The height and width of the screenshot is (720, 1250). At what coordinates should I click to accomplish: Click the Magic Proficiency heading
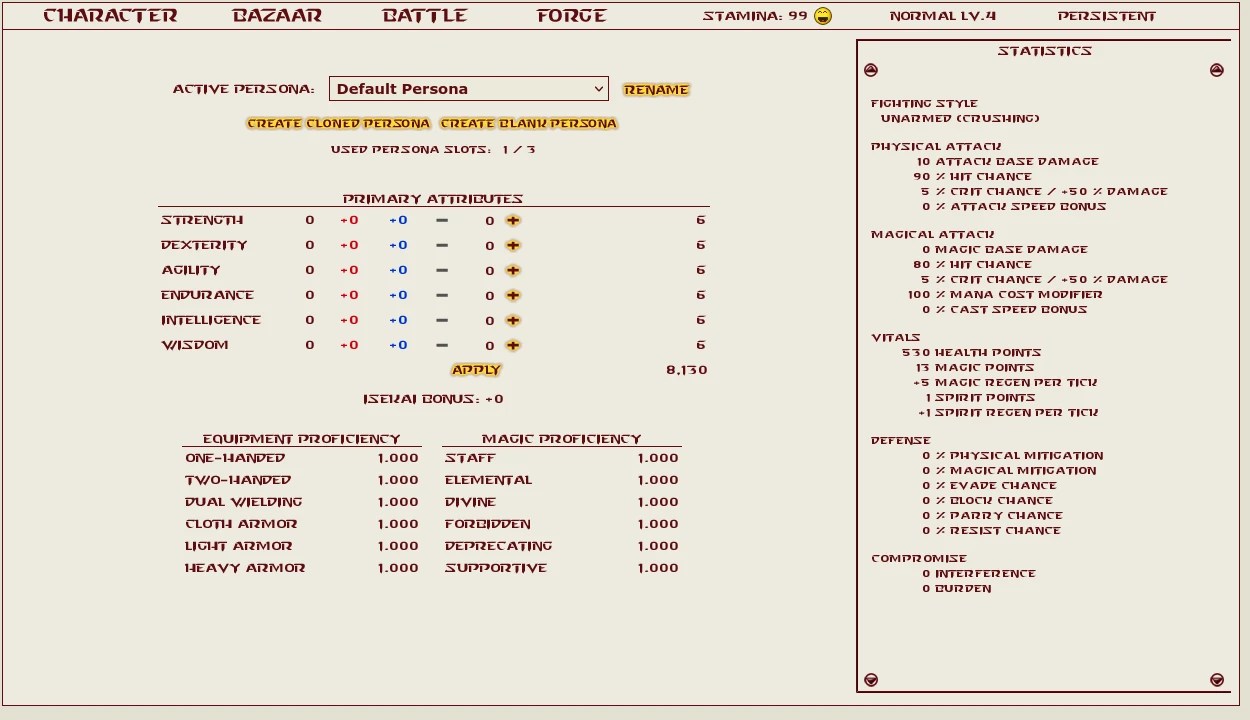tap(562, 439)
